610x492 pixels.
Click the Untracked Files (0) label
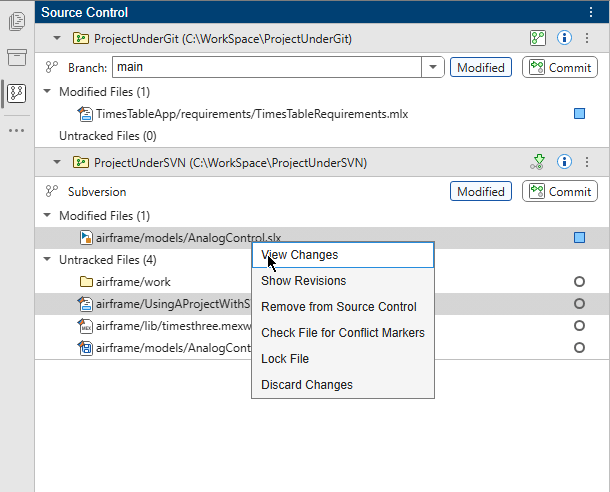[x=108, y=136]
